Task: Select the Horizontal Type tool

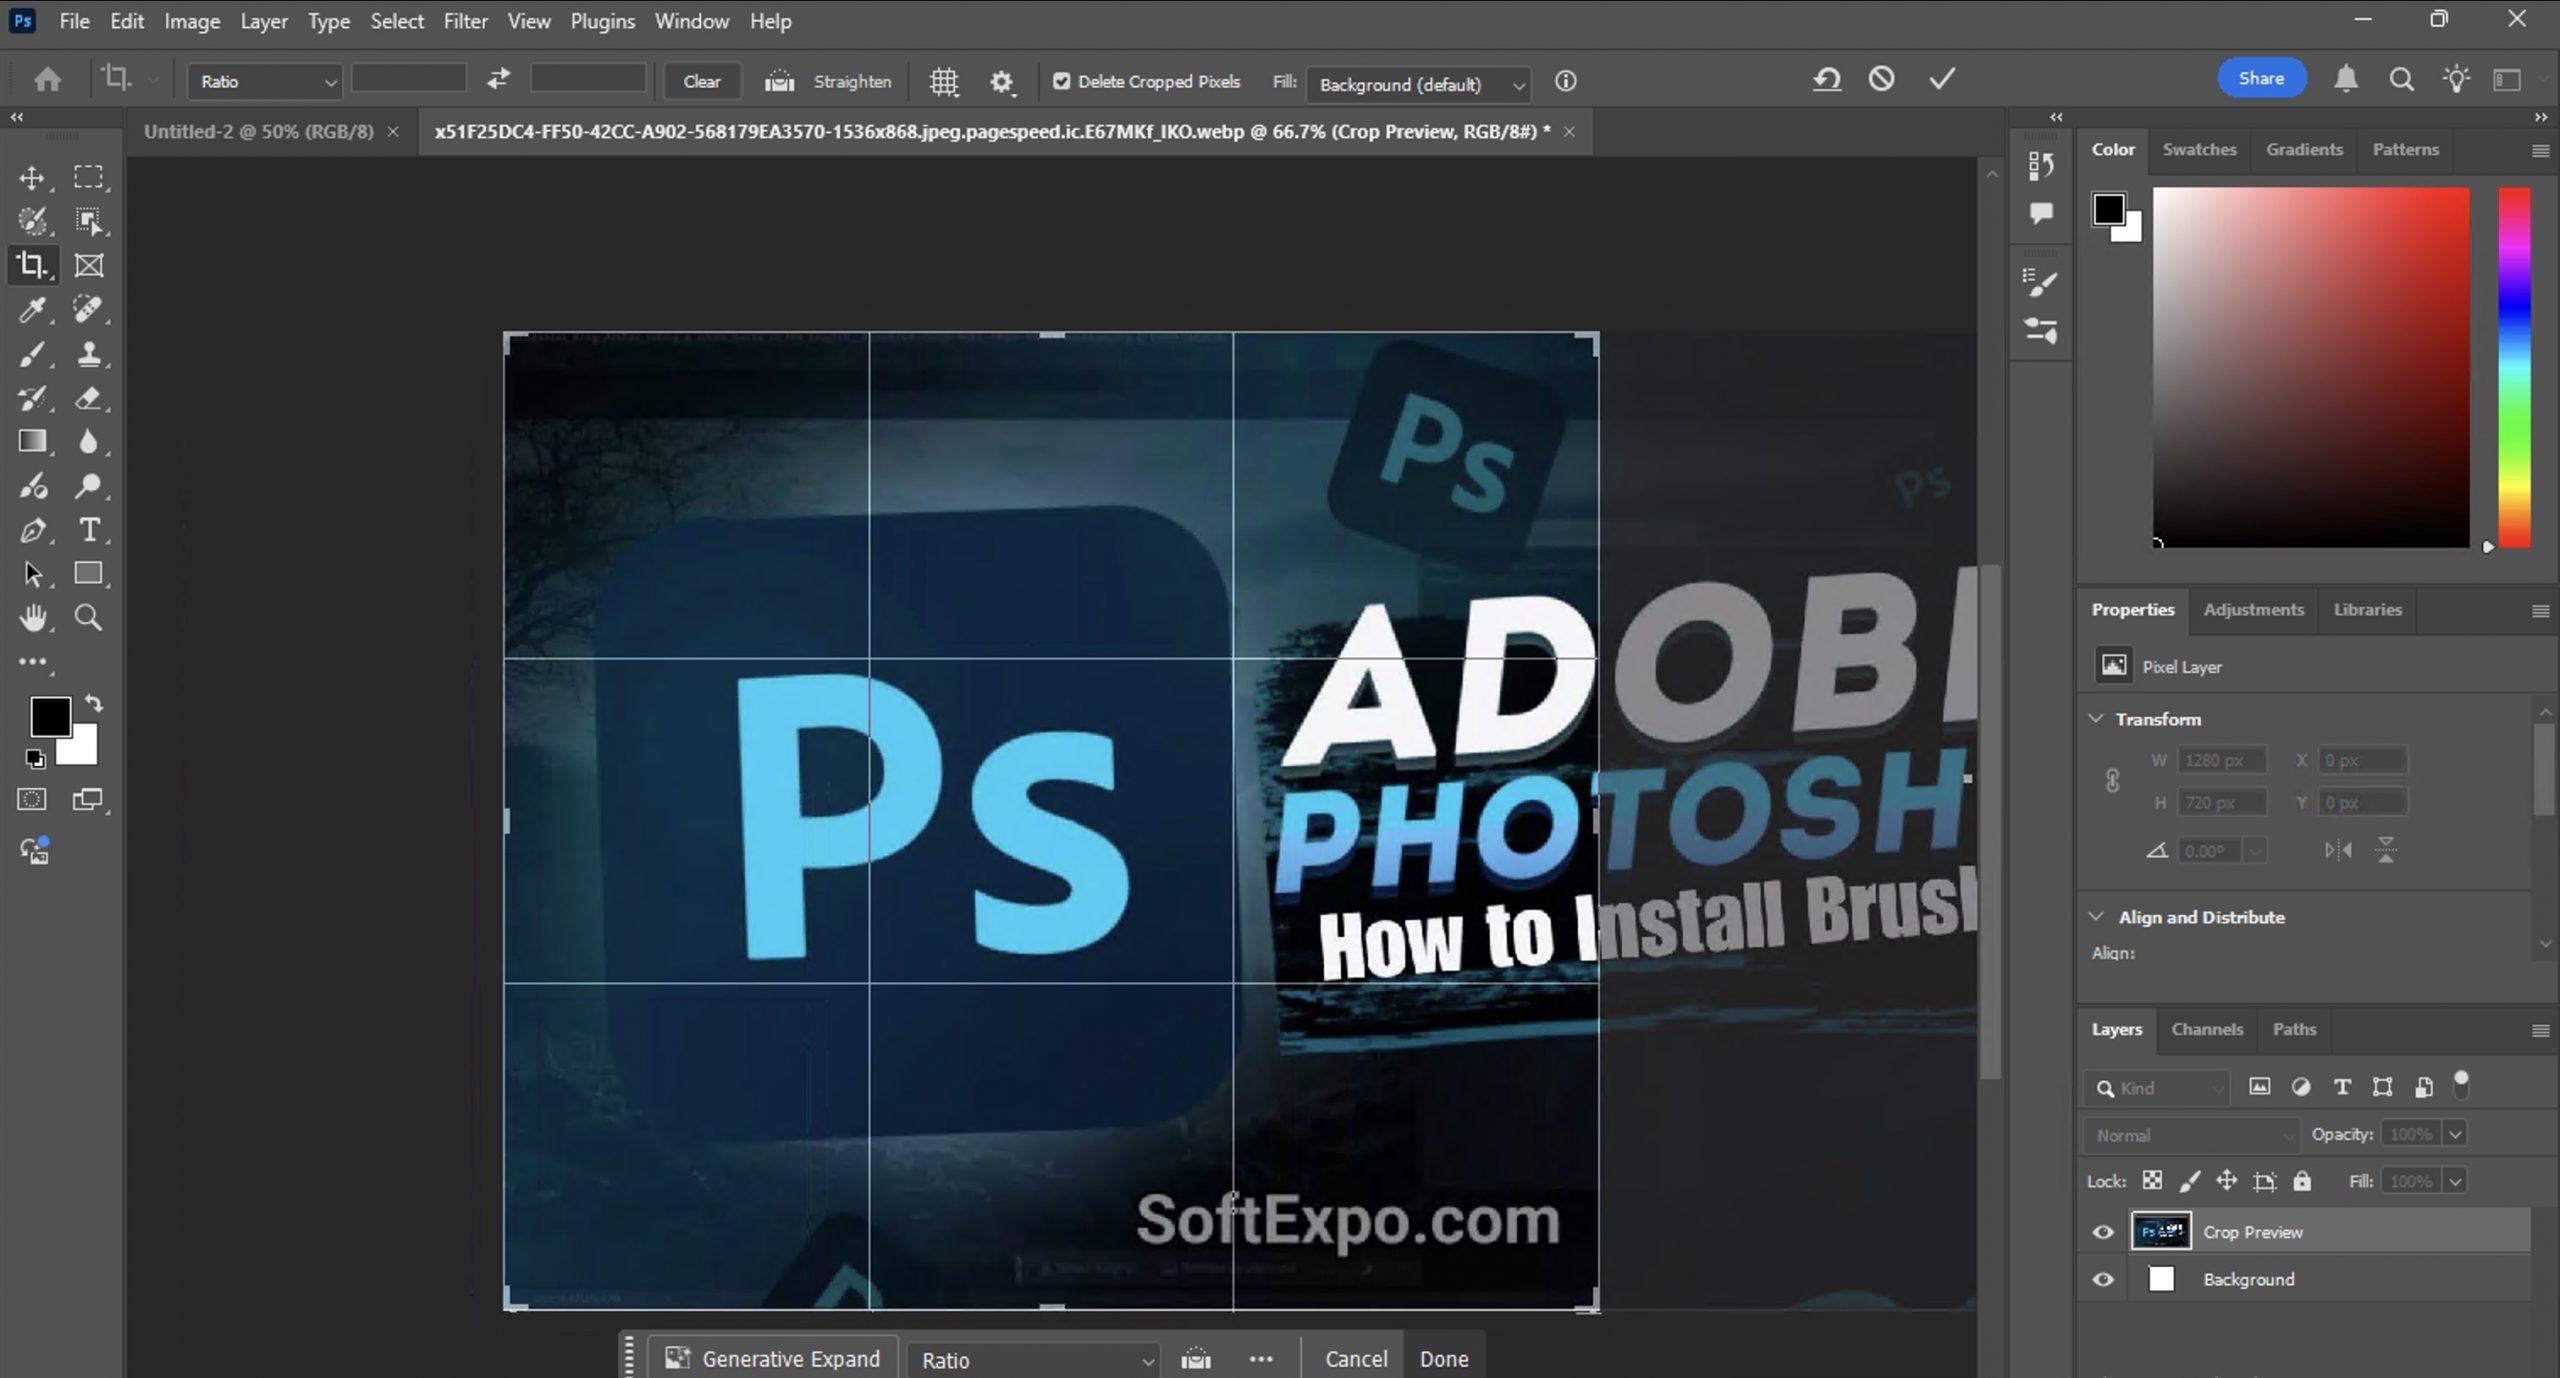Action: pos(89,530)
